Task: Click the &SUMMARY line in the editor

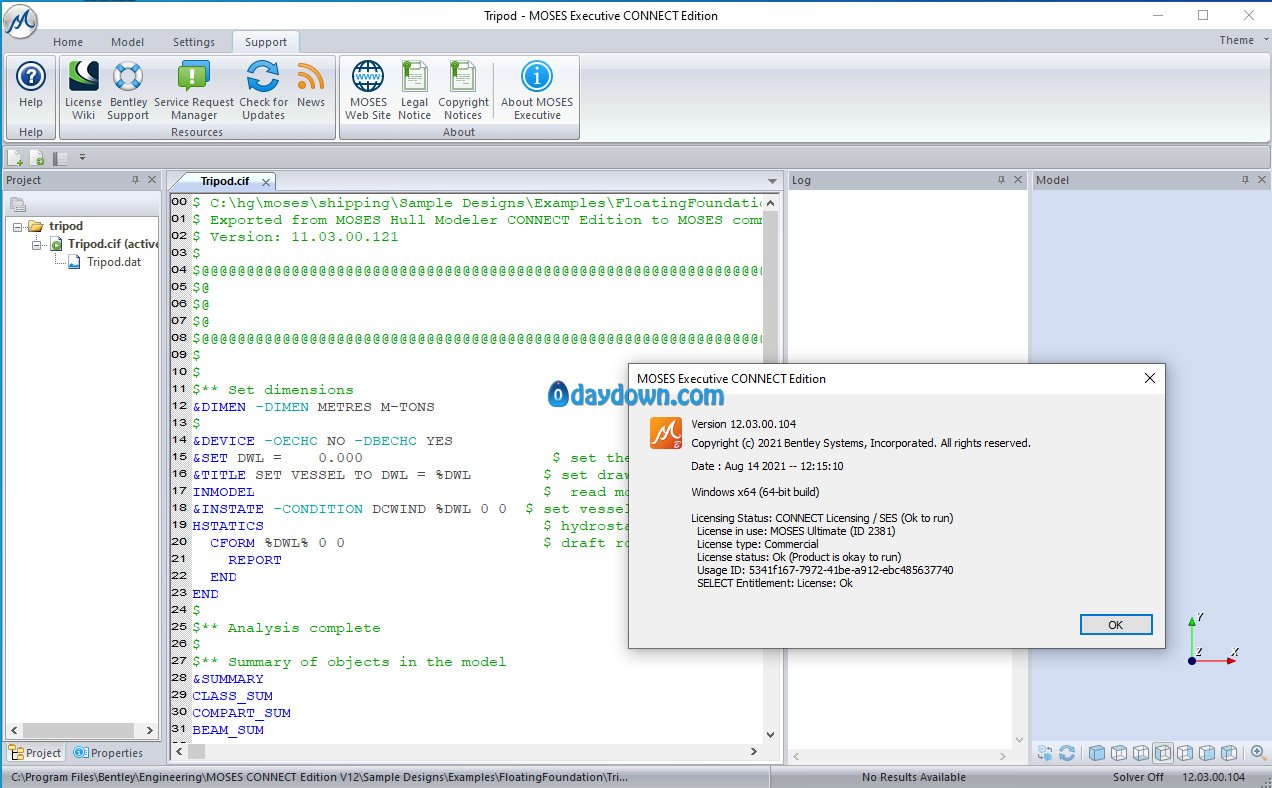Action: [228, 679]
